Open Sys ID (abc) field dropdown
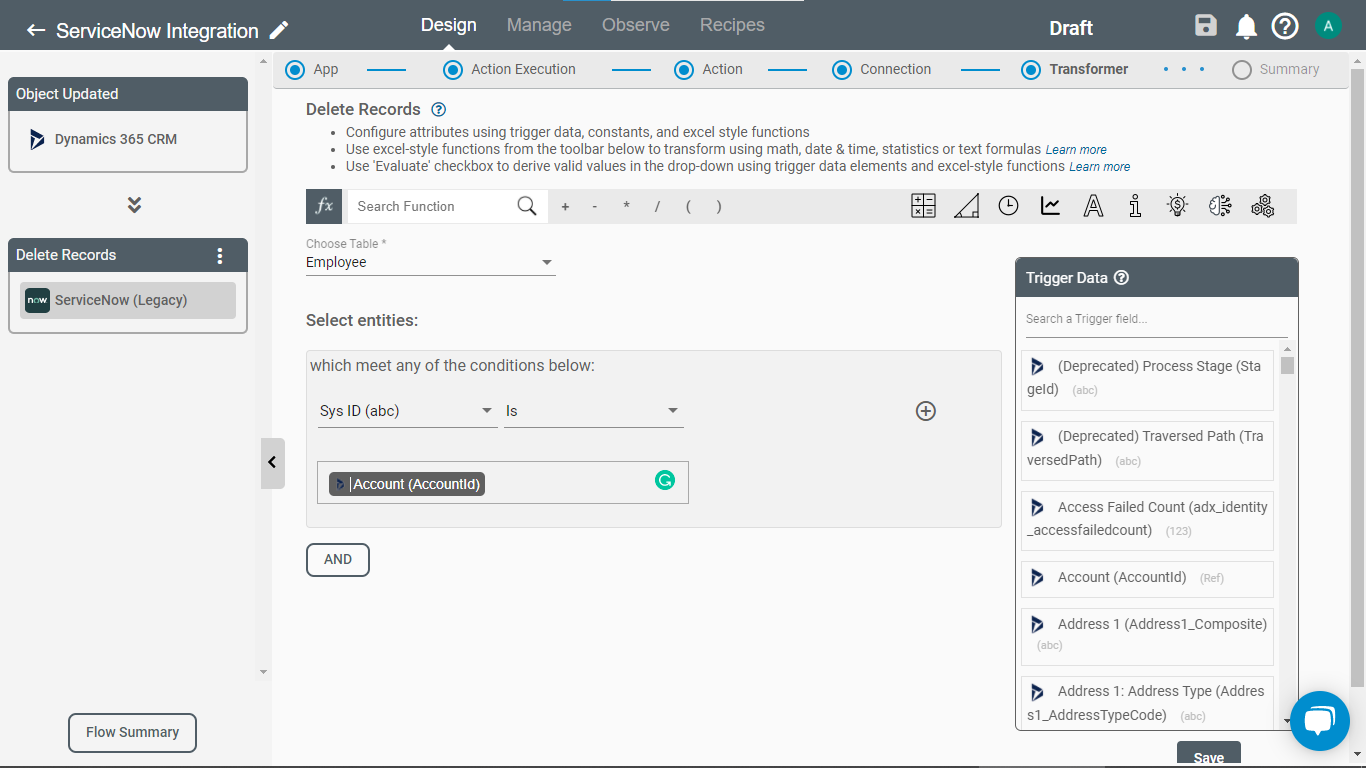1366x768 pixels. click(x=408, y=411)
